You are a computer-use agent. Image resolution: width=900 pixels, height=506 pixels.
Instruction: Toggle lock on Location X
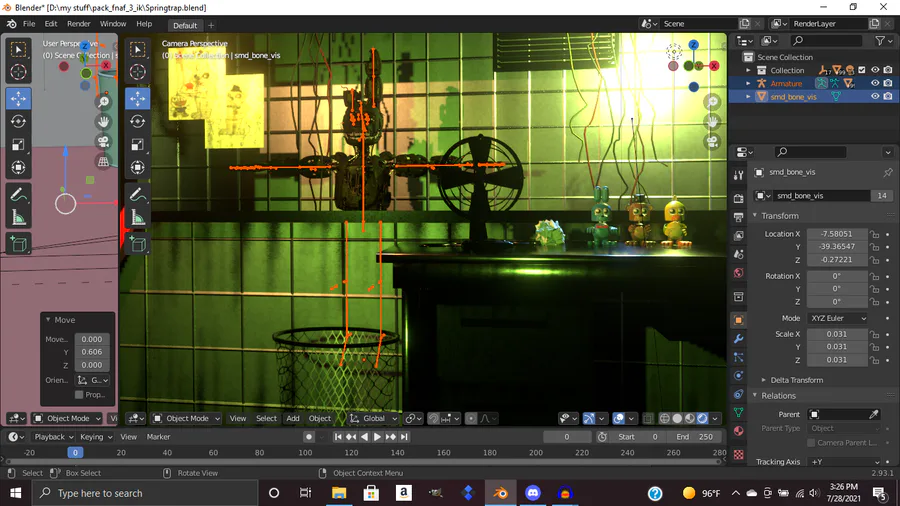874,234
